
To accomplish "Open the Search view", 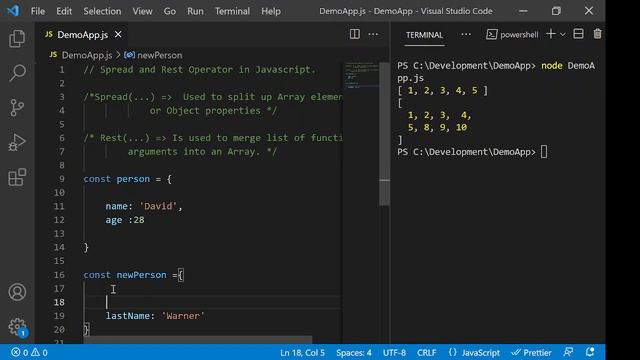I will click(x=17, y=73).
